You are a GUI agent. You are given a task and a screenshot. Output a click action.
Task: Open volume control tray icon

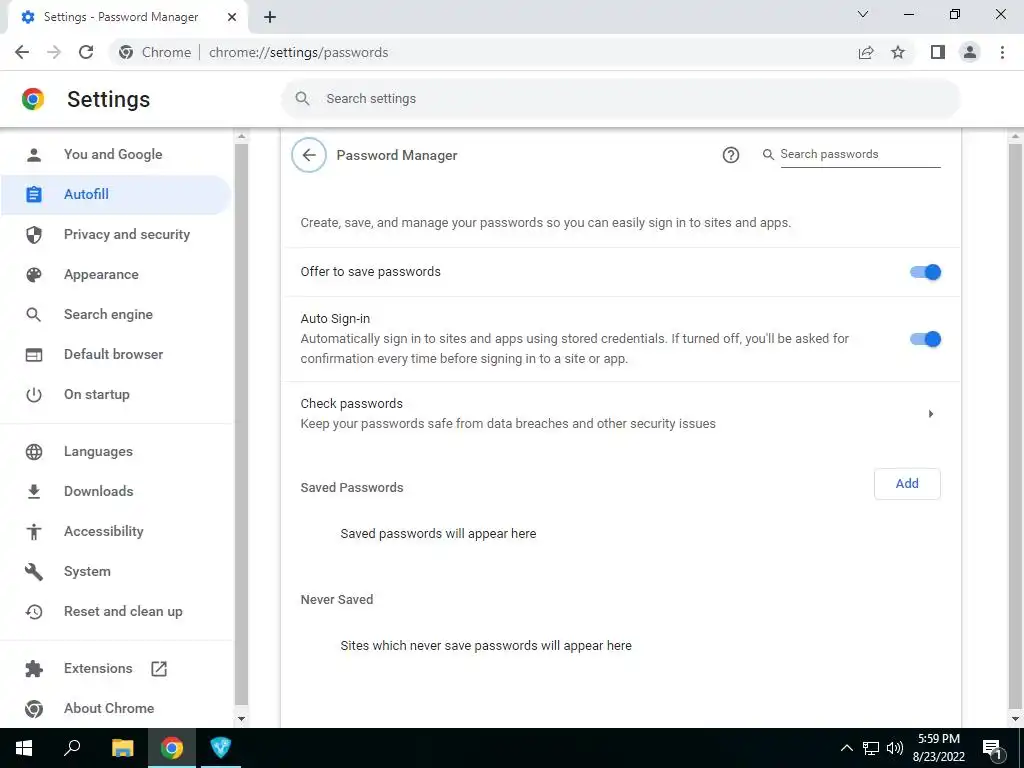(895, 748)
